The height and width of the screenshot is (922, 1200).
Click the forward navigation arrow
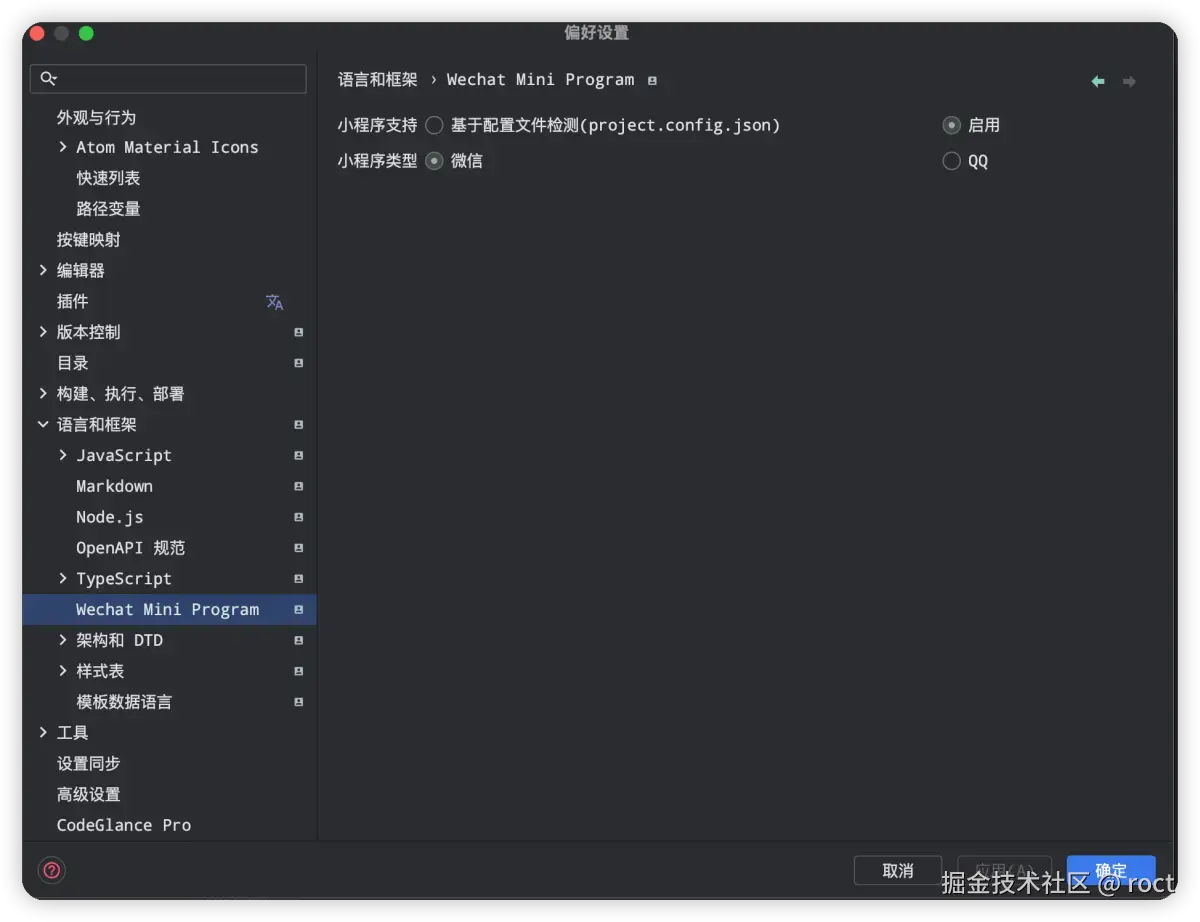(x=1129, y=81)
